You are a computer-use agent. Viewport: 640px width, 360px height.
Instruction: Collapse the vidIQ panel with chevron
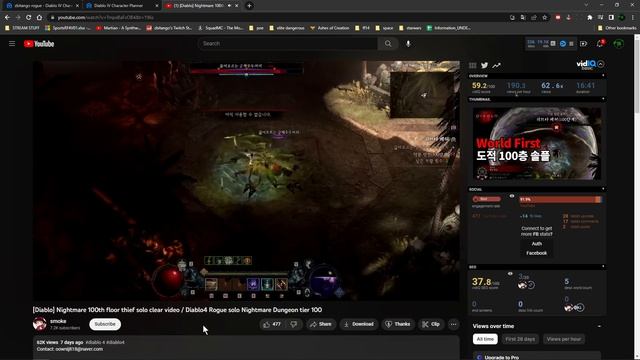click(x=601, y=64)
